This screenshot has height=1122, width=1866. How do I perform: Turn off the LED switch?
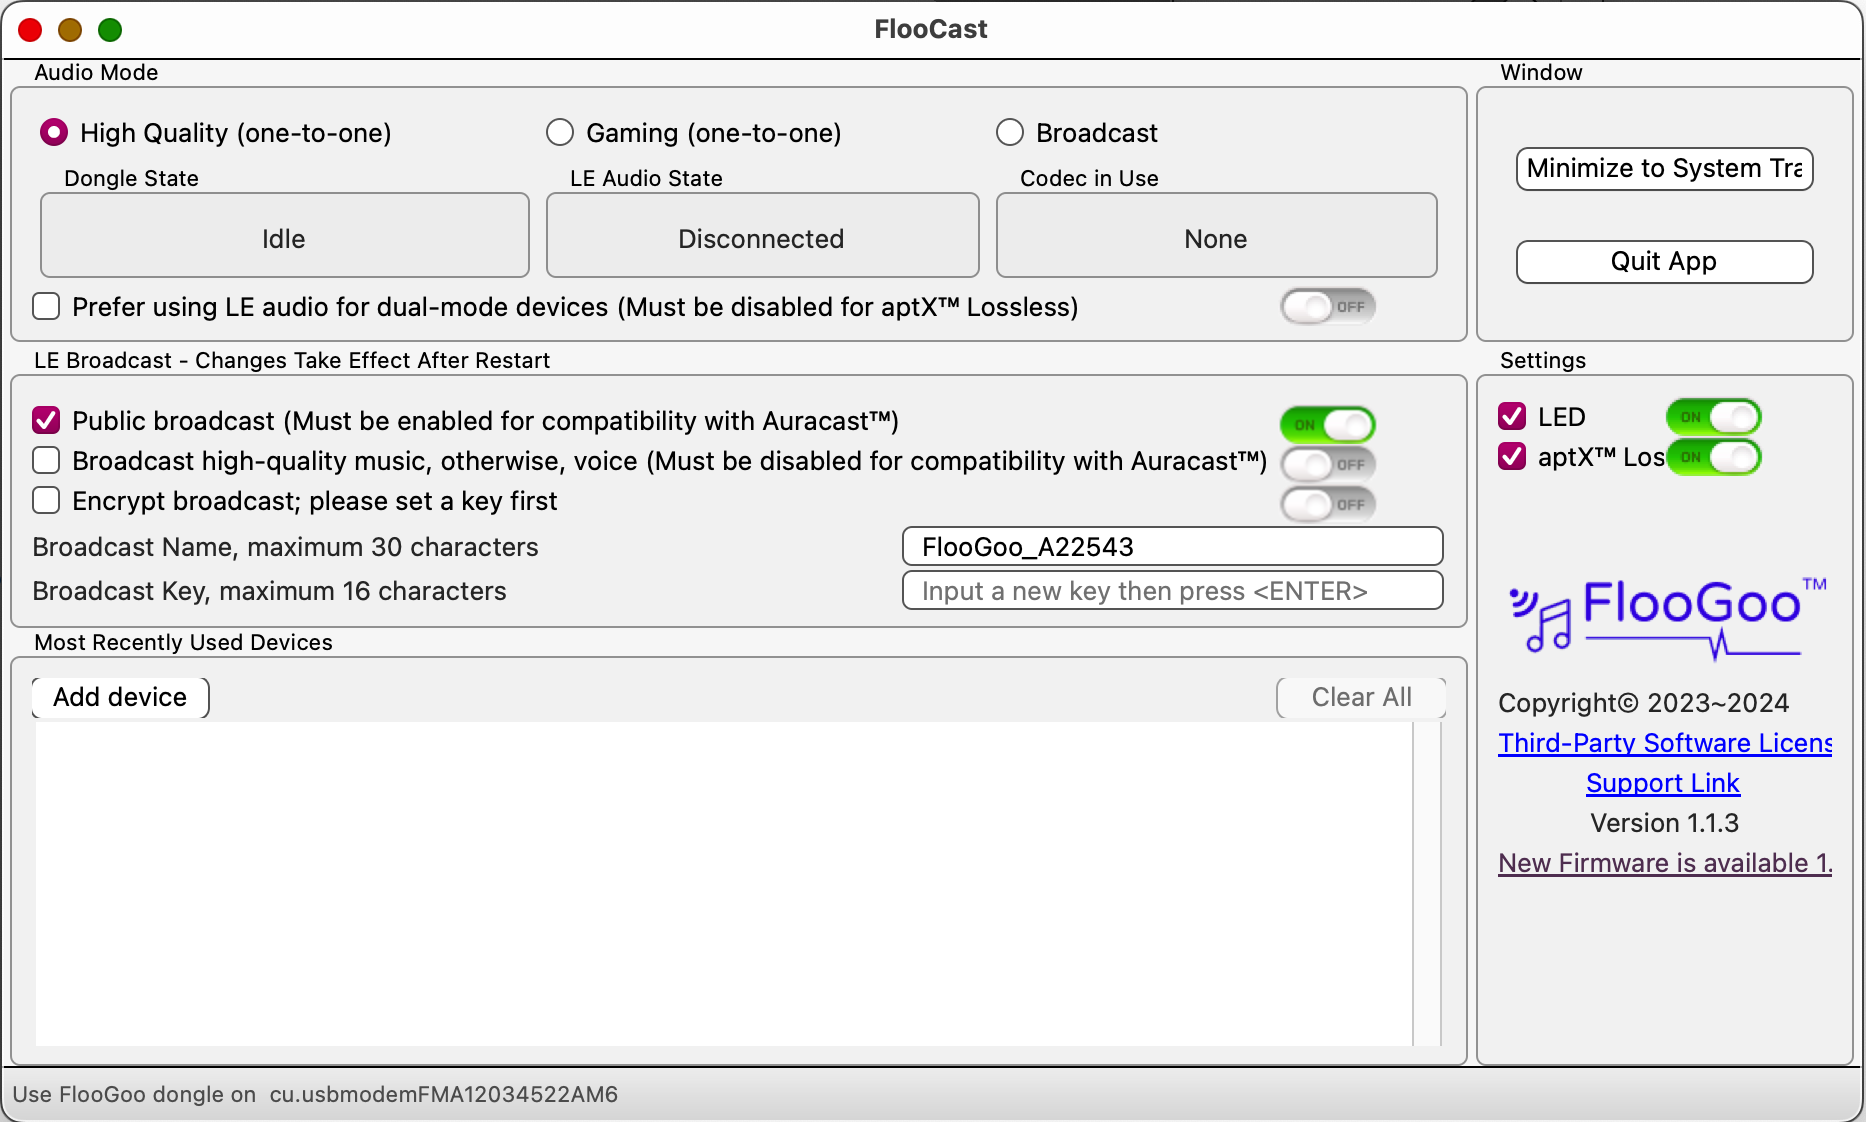pos(1713,416)
